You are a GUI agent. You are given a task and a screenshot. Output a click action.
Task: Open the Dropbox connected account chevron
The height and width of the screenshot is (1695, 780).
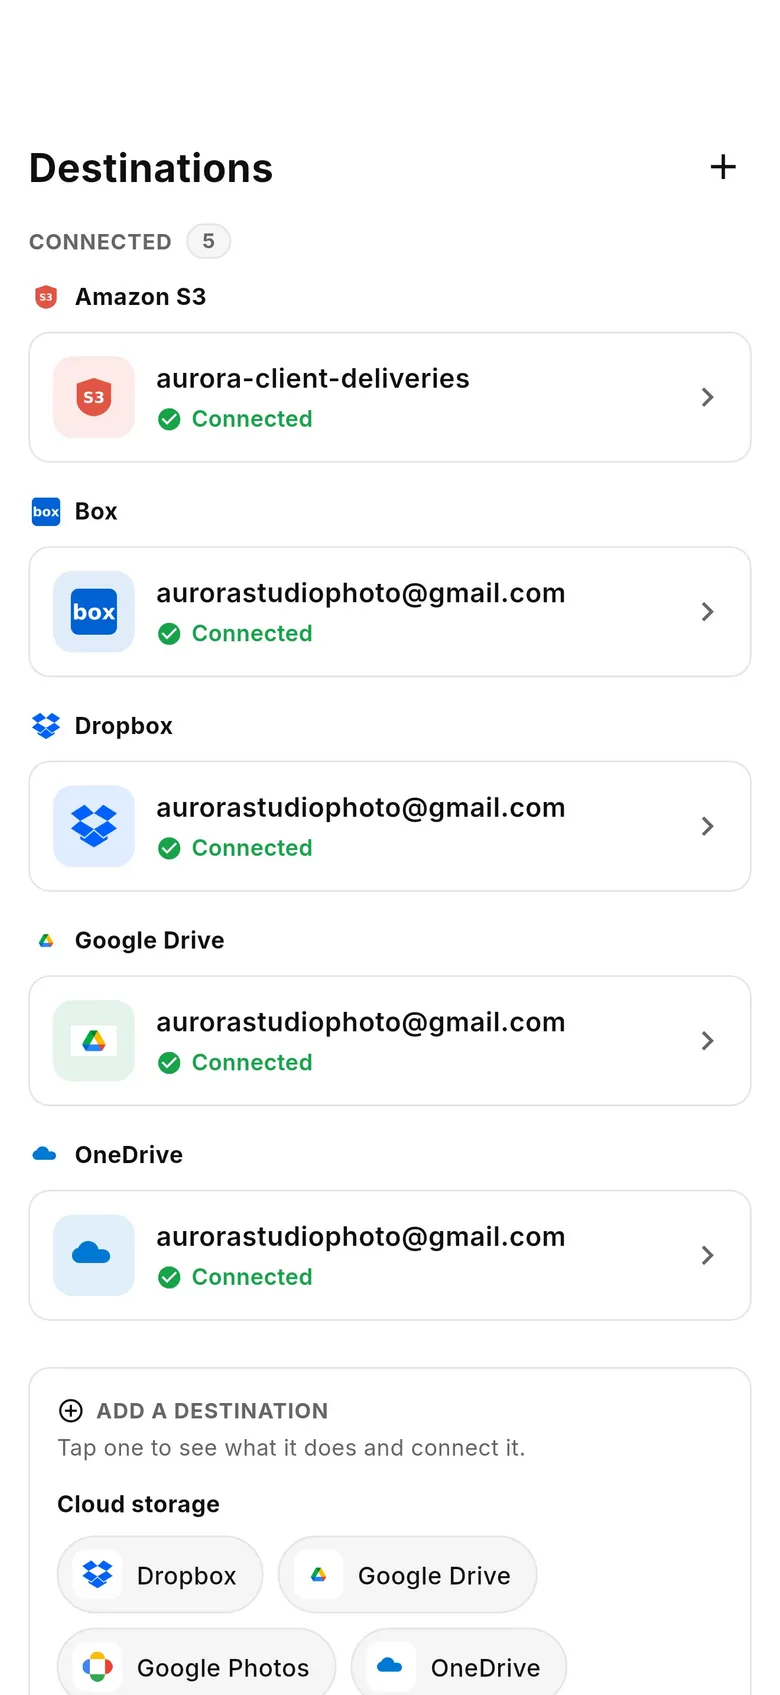tap(708, 826)
